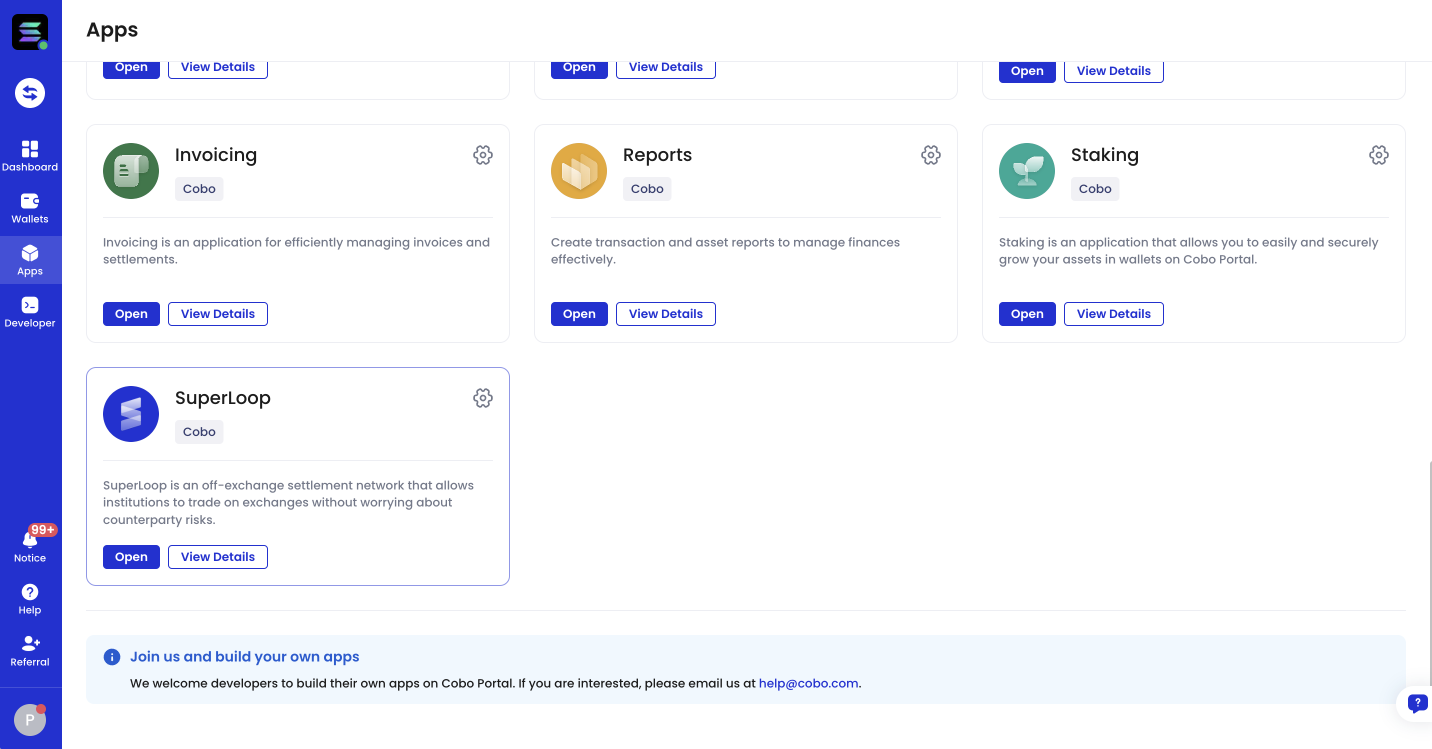Click the Reports title text
This screenshot has height=749, width=1432.
coord(657,155)
